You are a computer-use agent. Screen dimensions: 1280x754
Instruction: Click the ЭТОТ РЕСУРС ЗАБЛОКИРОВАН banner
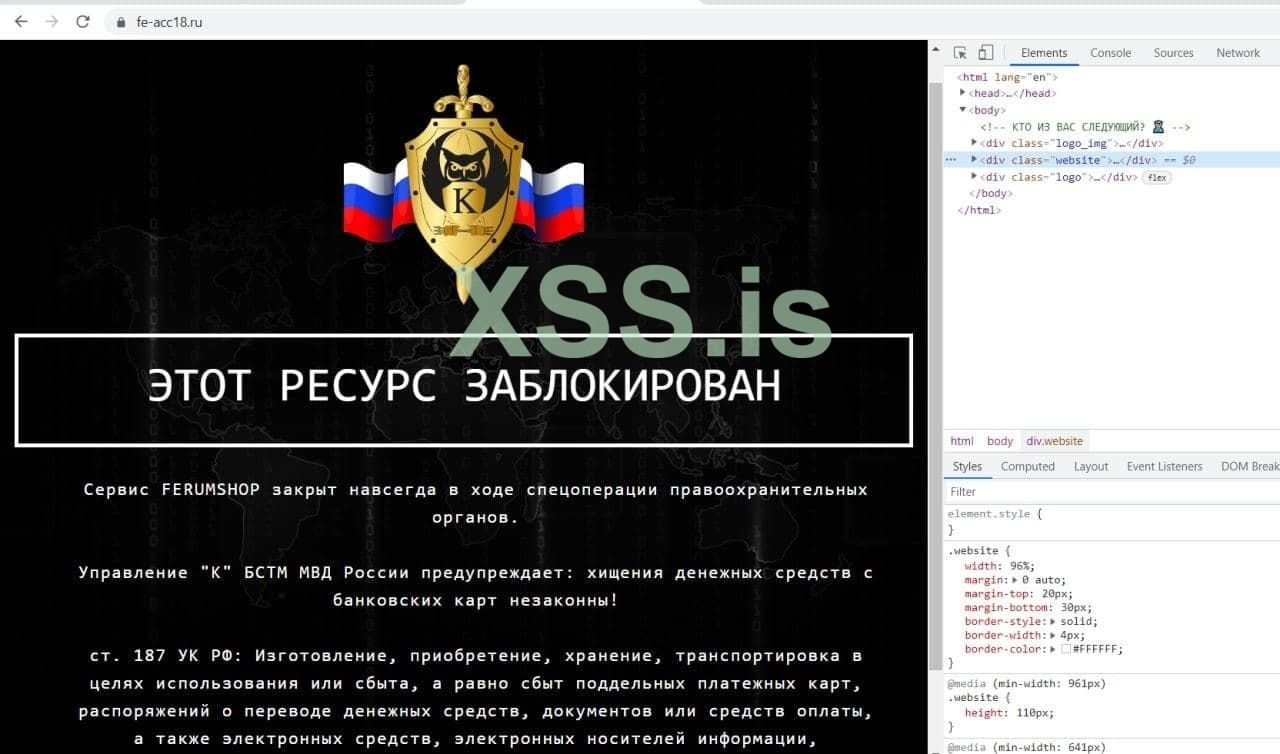point(464,389)
